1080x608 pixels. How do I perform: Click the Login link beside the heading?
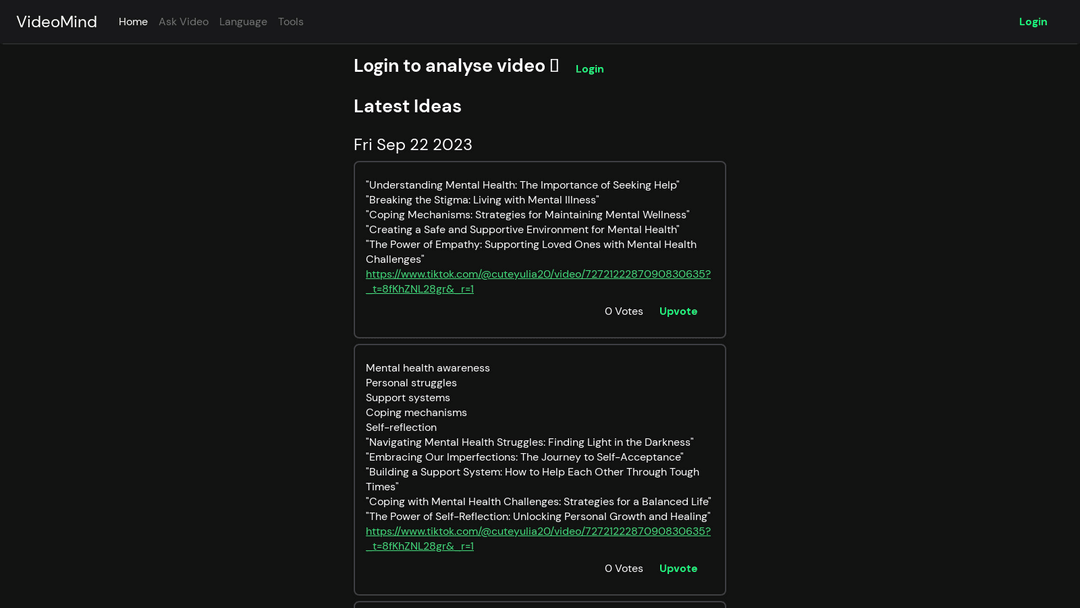tap(589, 69)
